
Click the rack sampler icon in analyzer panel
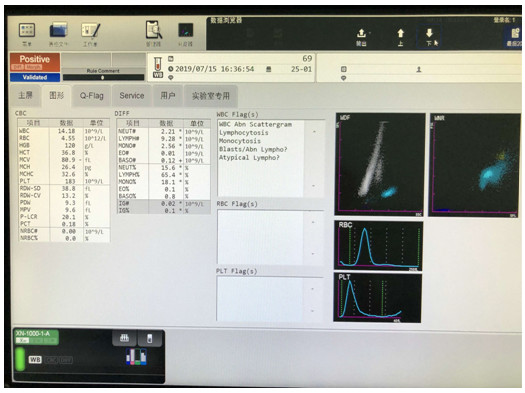pos(124,338)
